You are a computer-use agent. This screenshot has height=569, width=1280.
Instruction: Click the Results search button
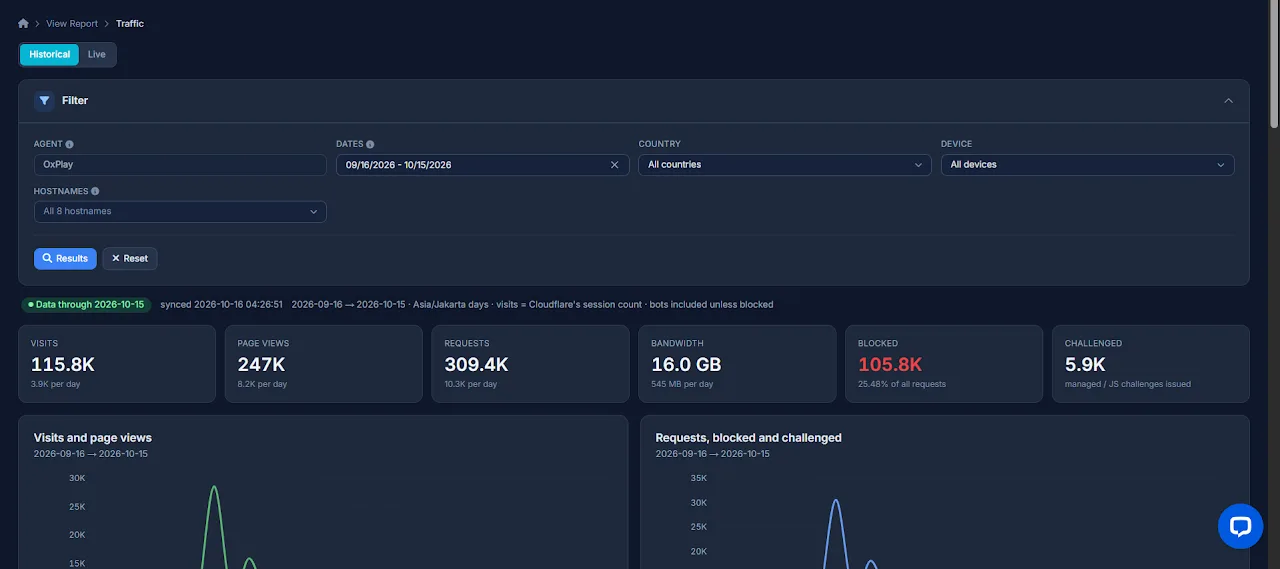[65, 259]
